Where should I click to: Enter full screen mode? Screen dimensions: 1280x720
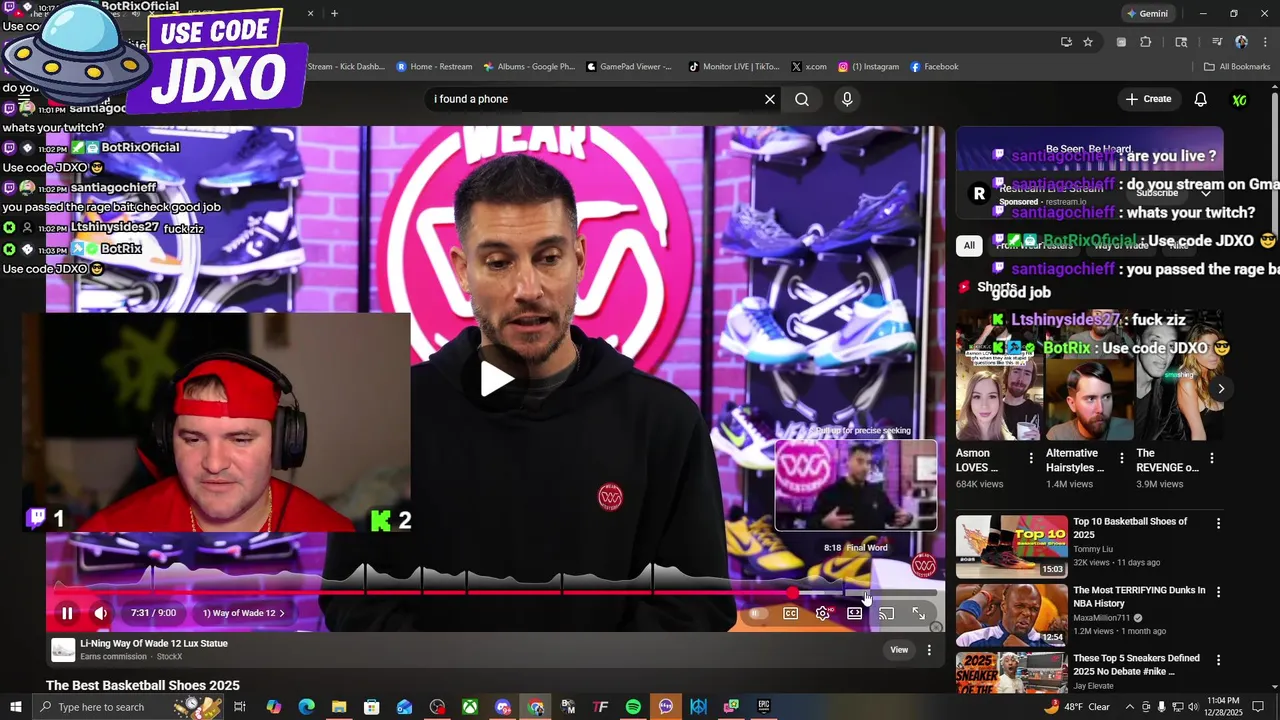918,613
